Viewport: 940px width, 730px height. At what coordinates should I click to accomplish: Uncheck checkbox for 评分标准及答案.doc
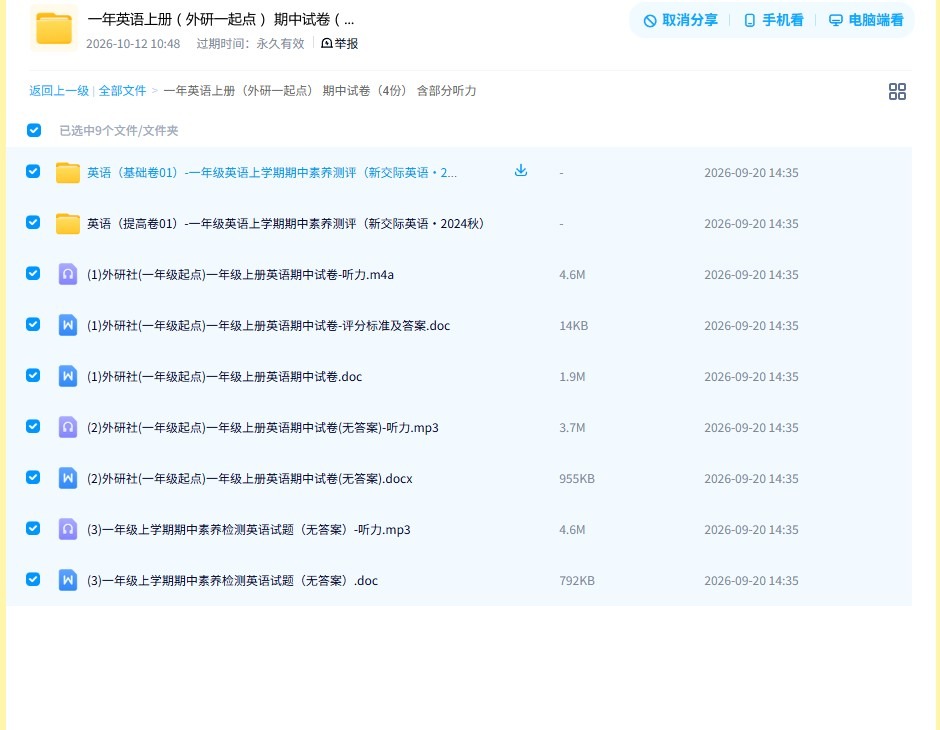tap(33, 324)
